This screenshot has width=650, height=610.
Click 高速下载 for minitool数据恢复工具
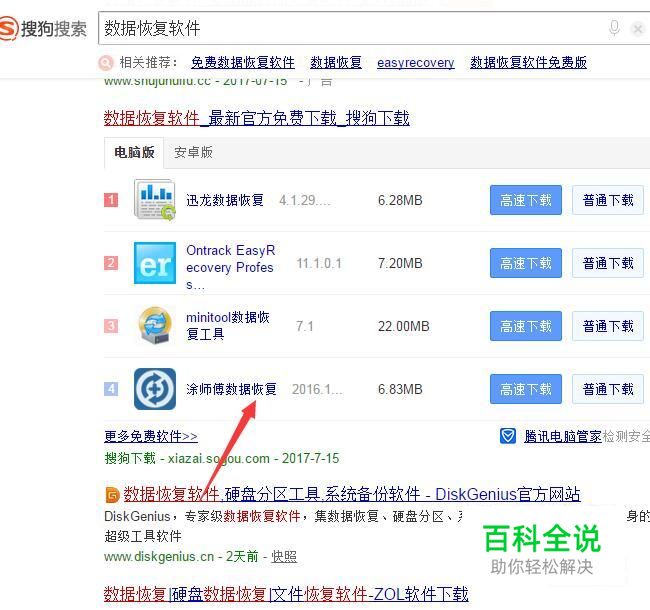pyautogui.click(x=526, y=326)
